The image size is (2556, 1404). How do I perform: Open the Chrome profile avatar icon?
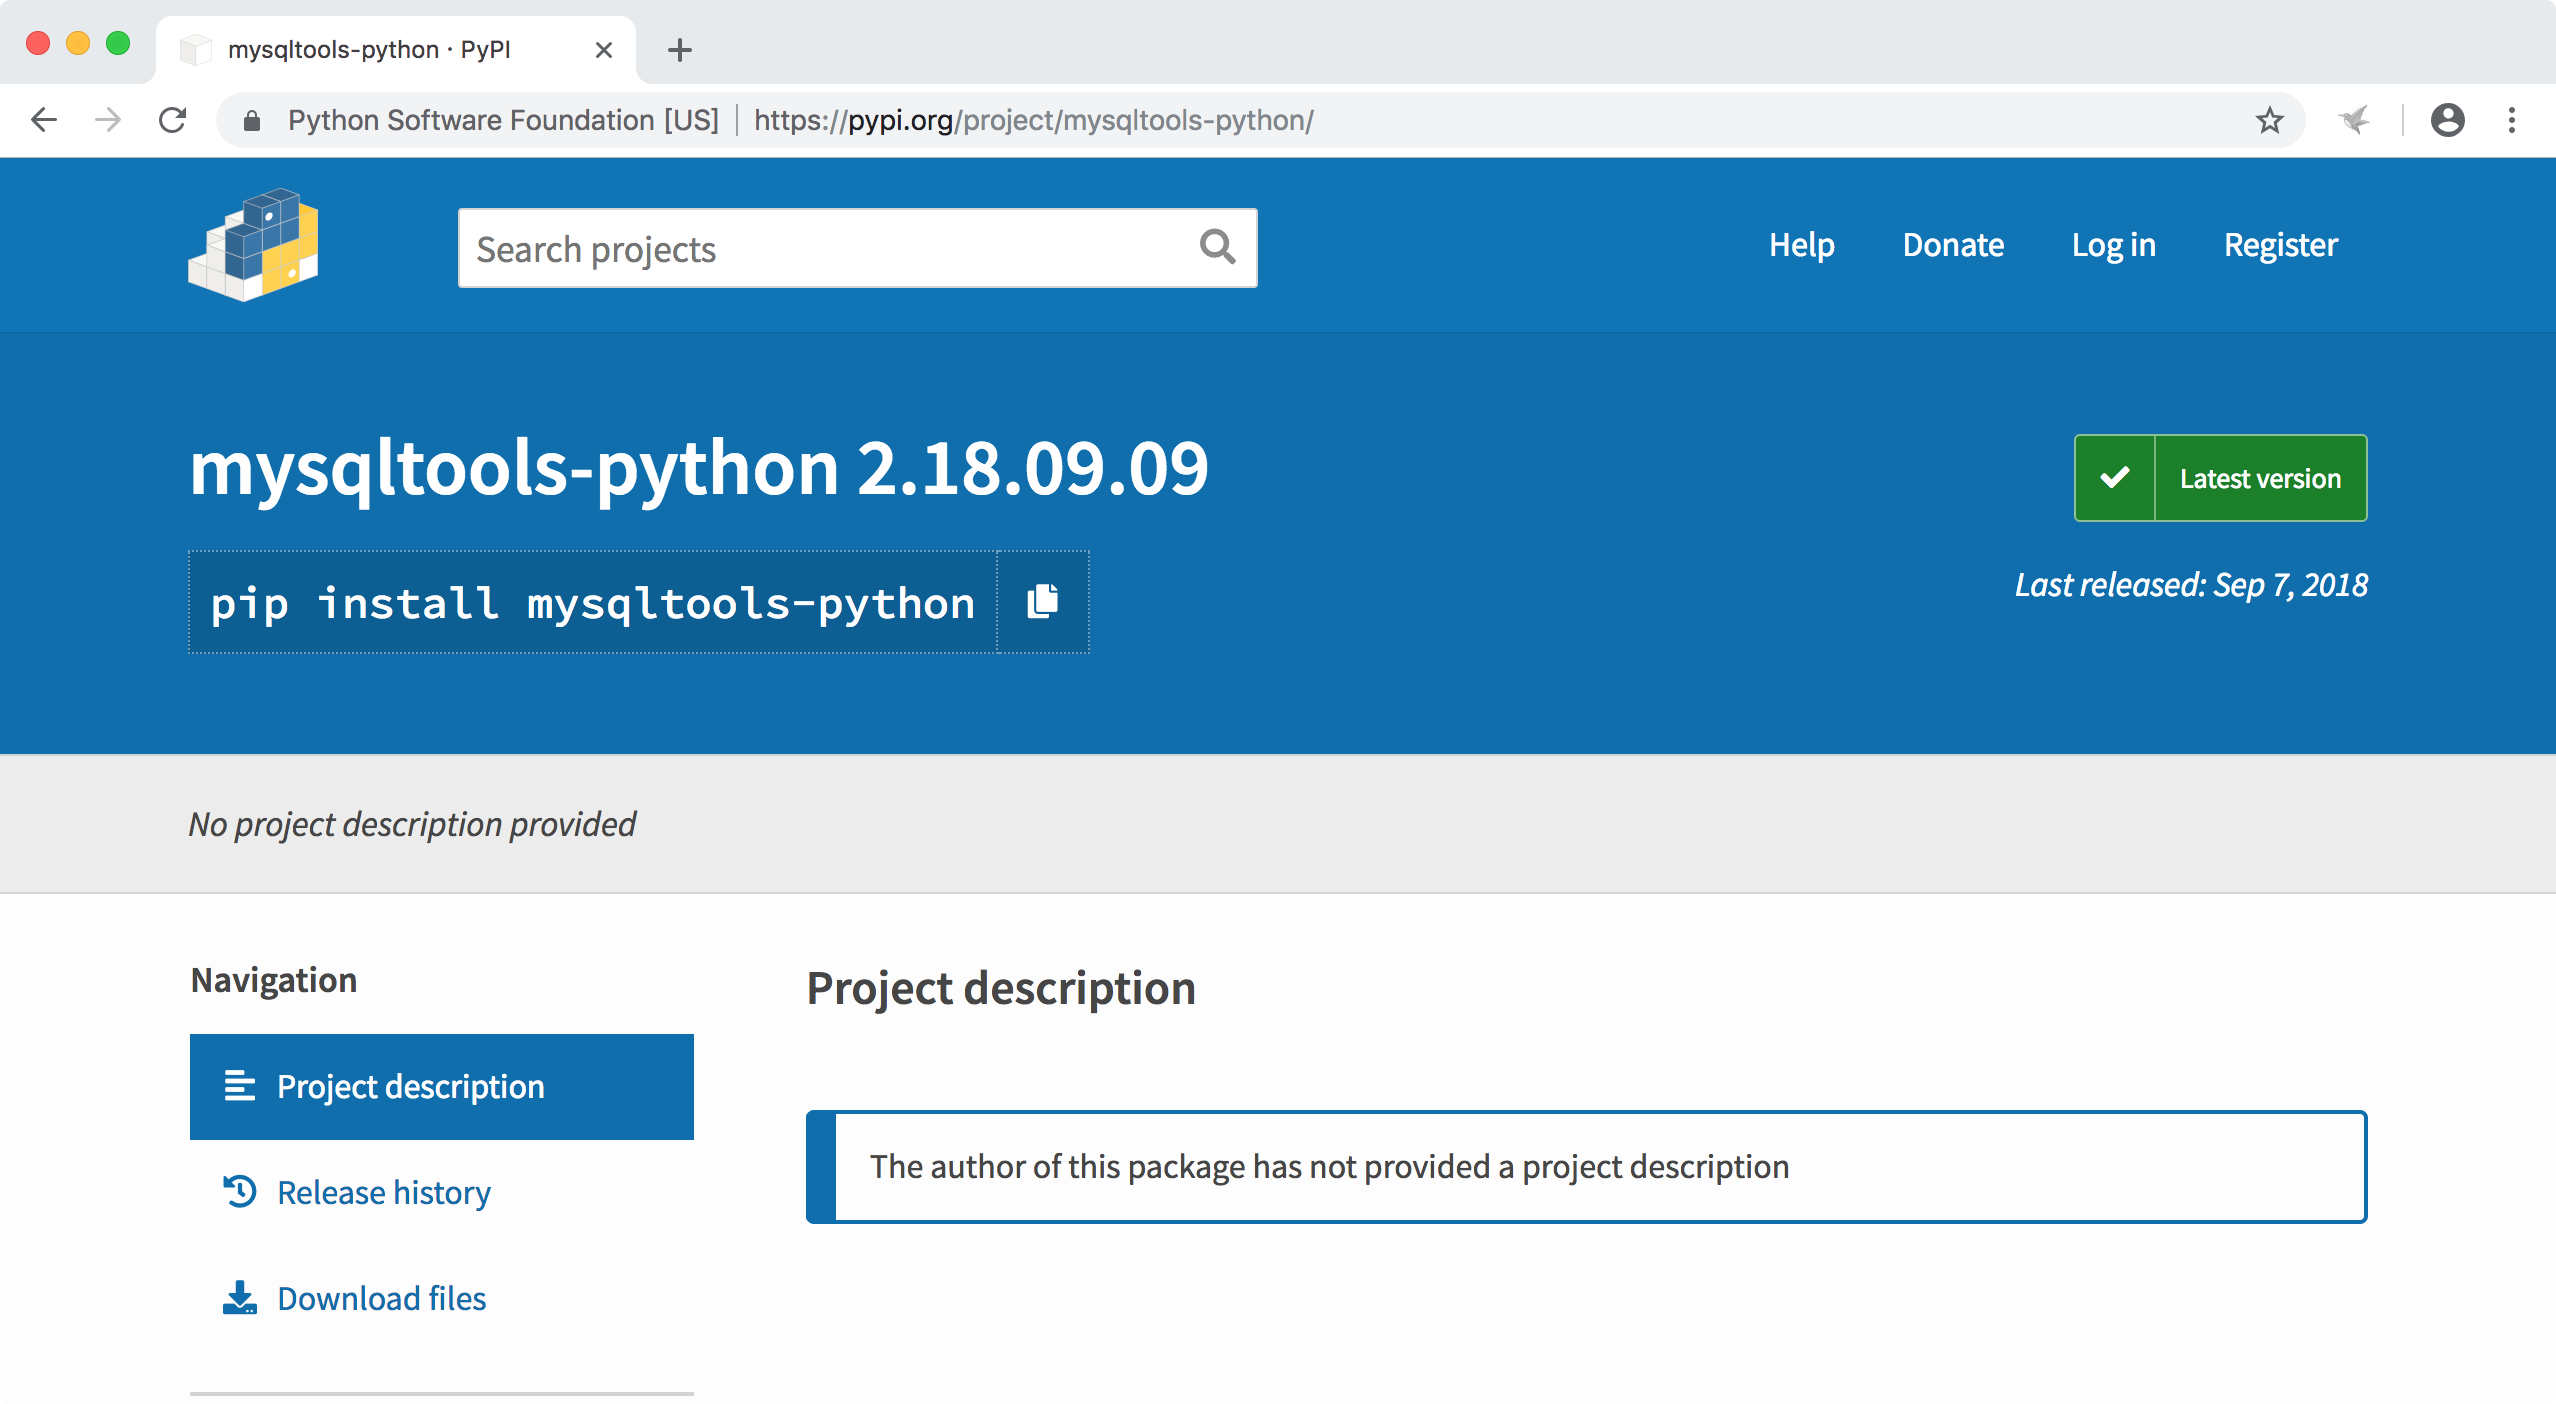click(x=2447, y=120)
